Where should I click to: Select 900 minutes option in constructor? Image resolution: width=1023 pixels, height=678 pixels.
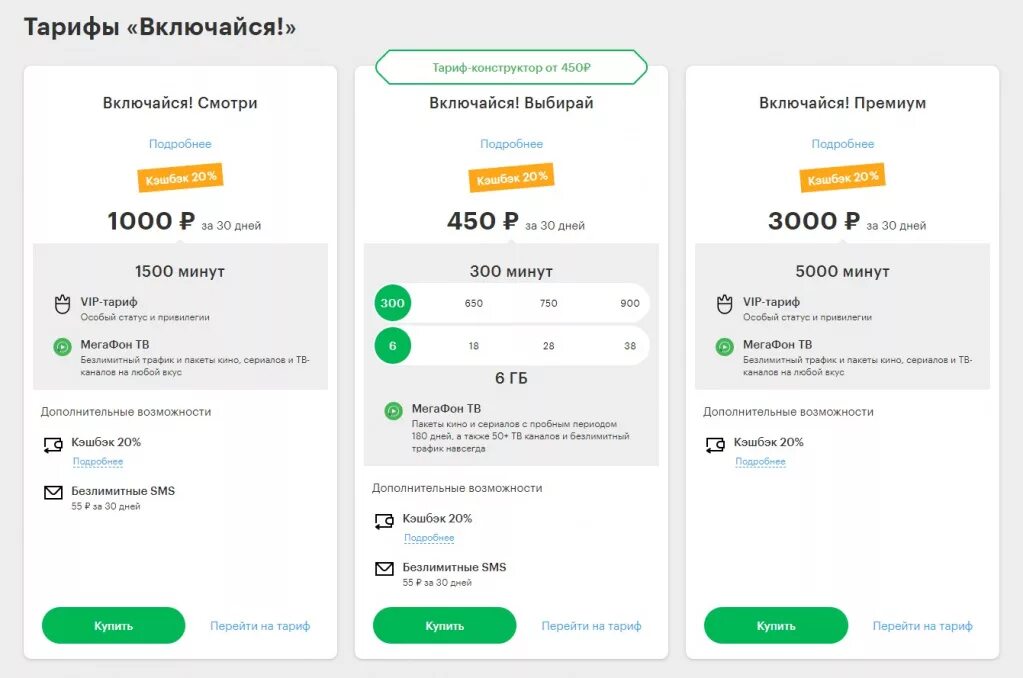629,303
